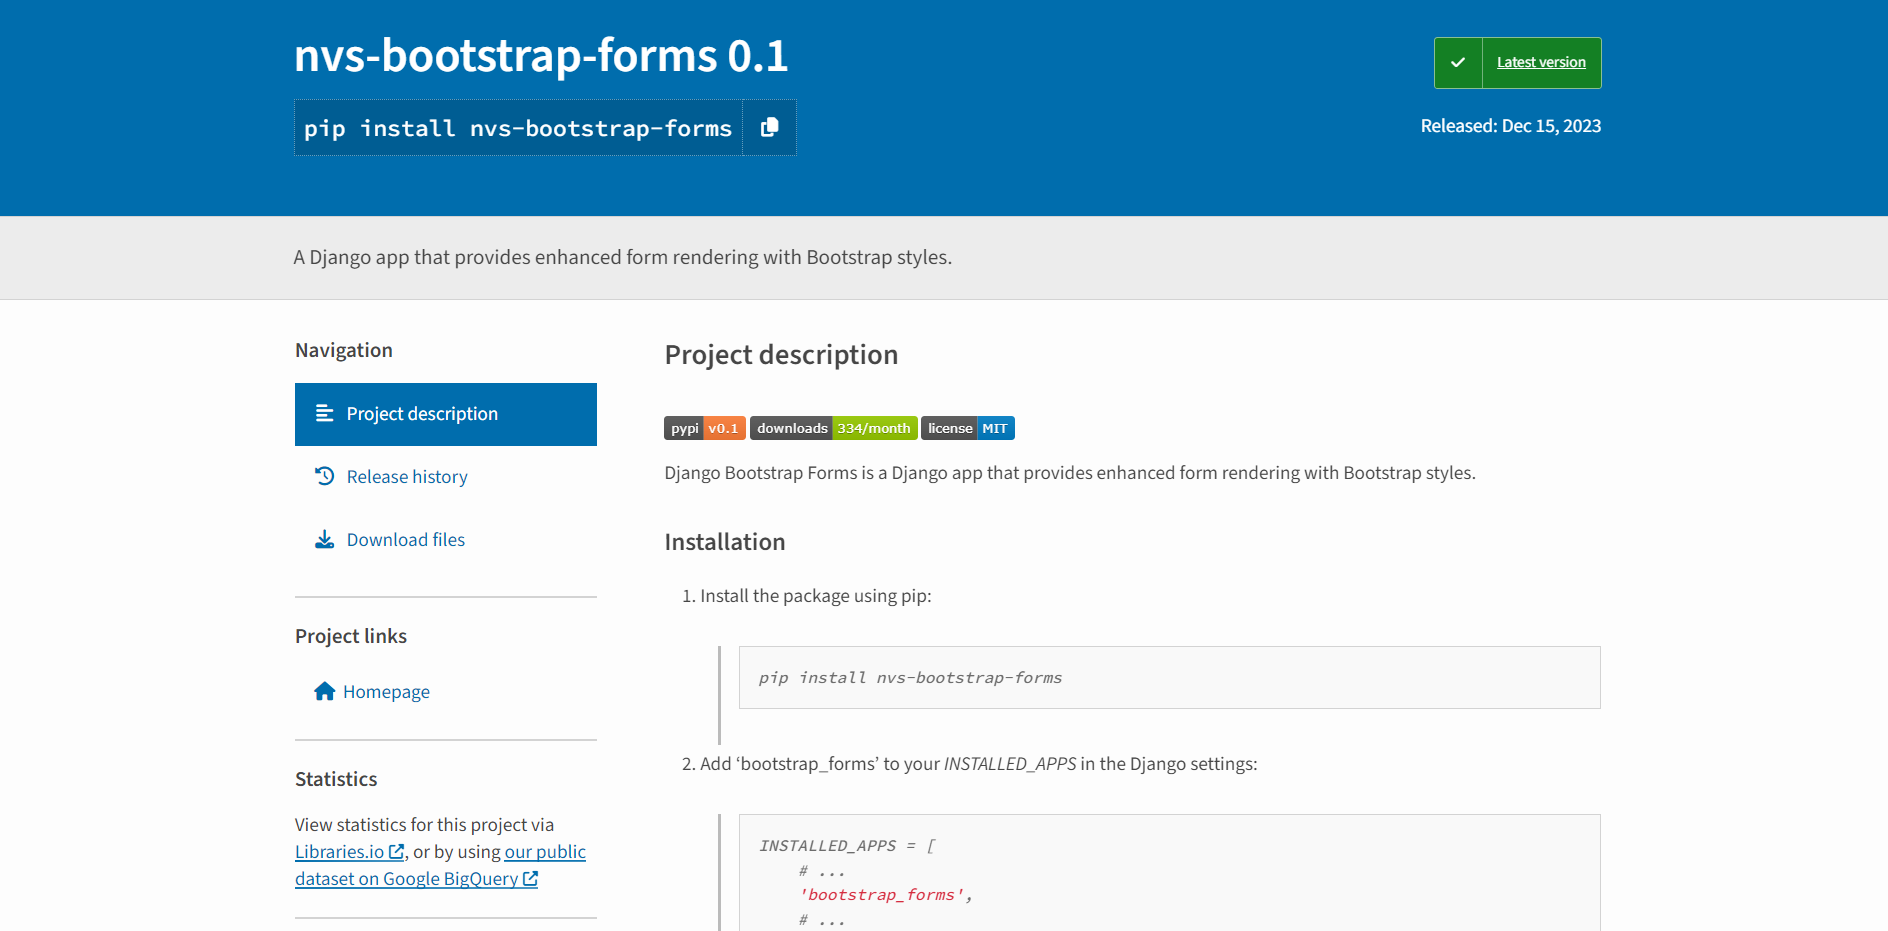Viewport: 1888px width, 931px height.
Task: Click the Download files arrow icon
Action: (325, 540)
